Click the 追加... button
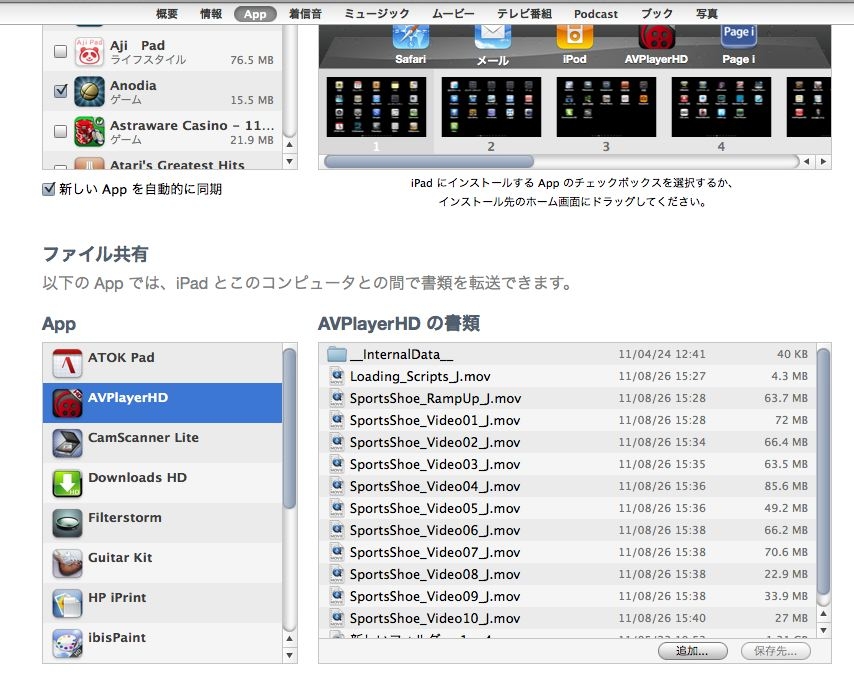 point(693,651)
